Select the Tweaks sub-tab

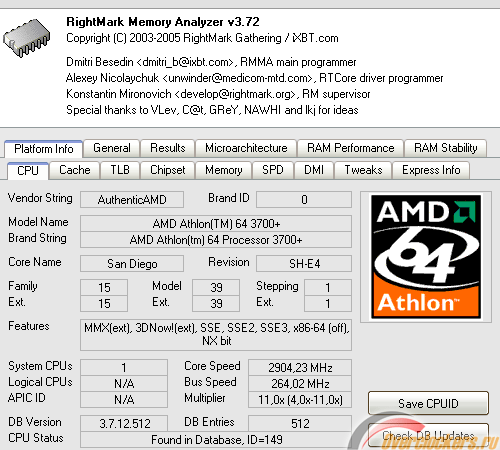click(x=363, y=170)
